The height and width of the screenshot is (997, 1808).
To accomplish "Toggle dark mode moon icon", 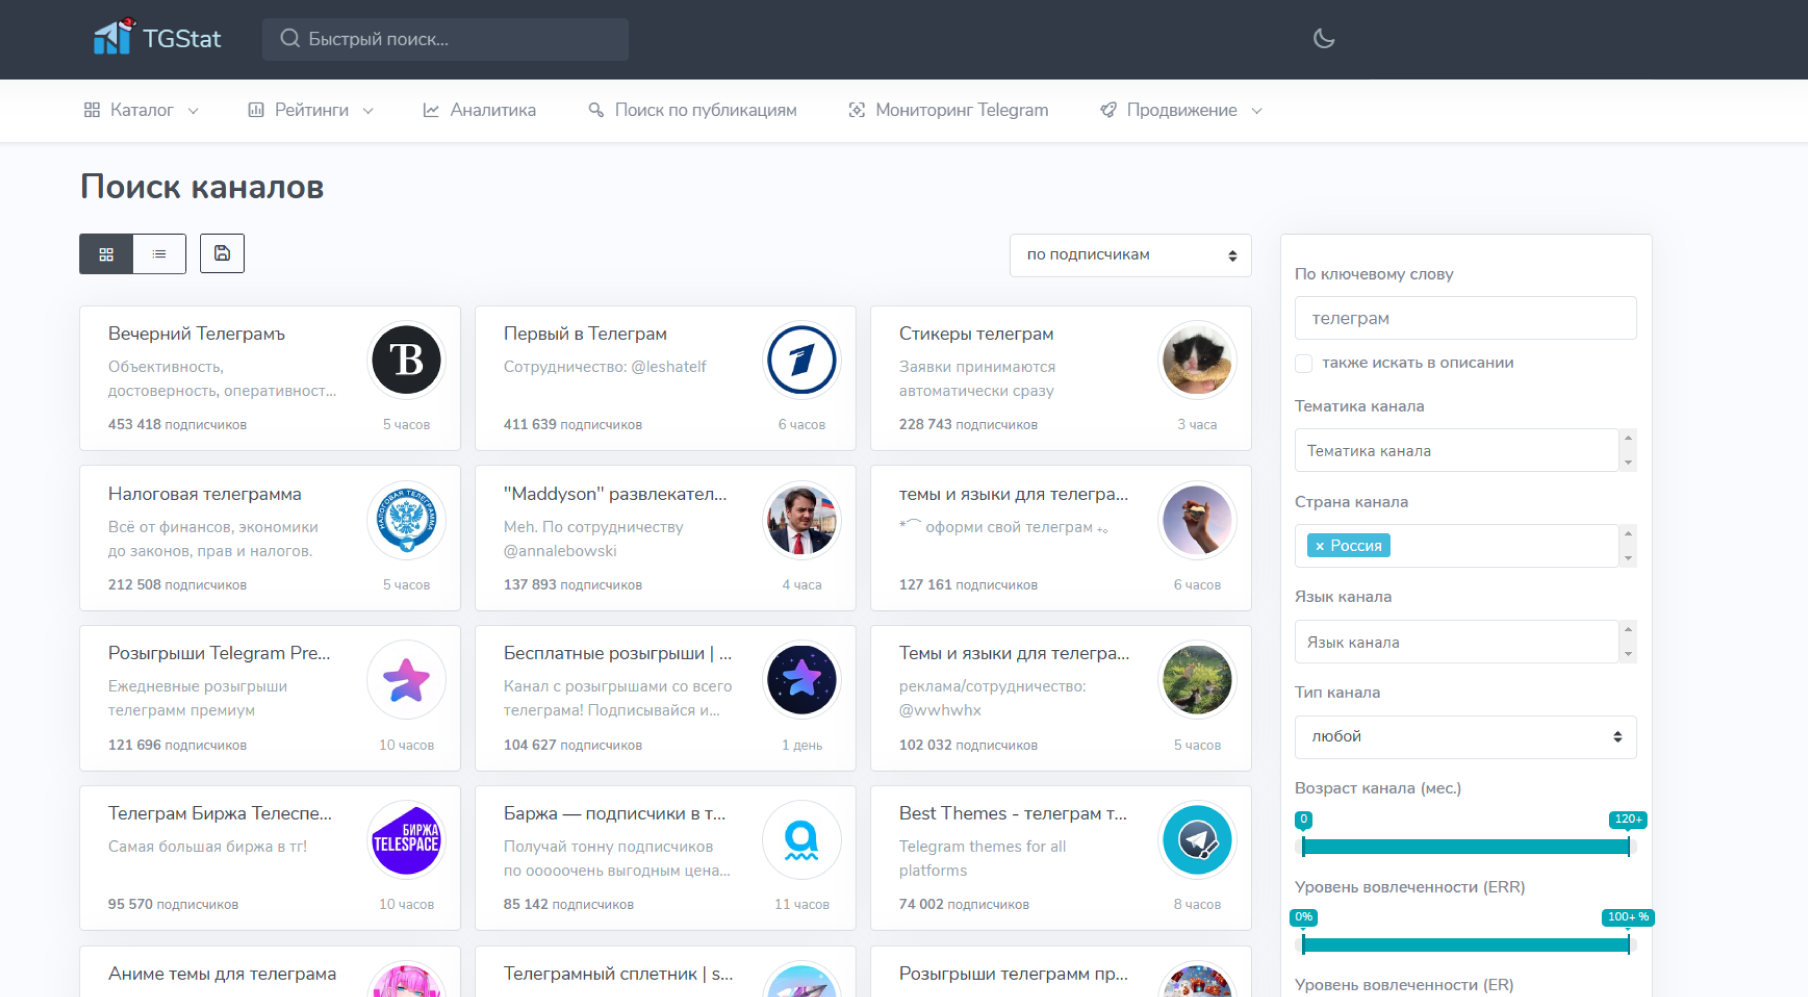I will pyautogui.click(x=1323, y=39).
